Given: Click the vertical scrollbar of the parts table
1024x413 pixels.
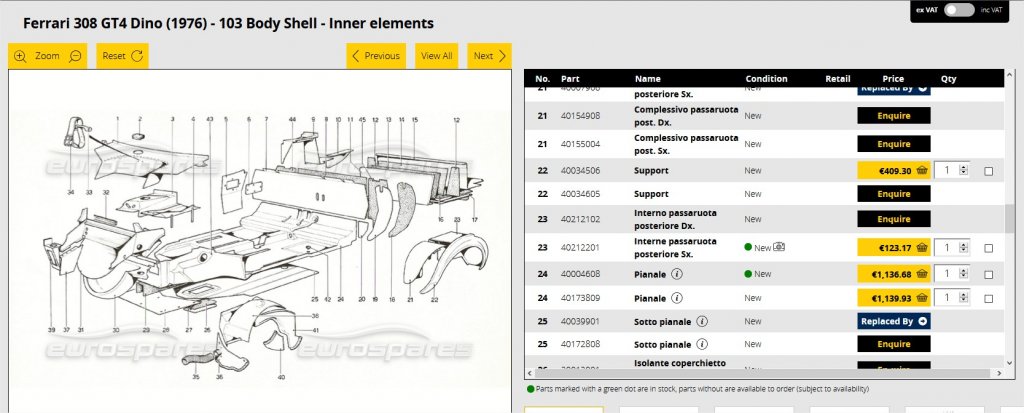Looking at the screenshot, I should click(1010, 218).
